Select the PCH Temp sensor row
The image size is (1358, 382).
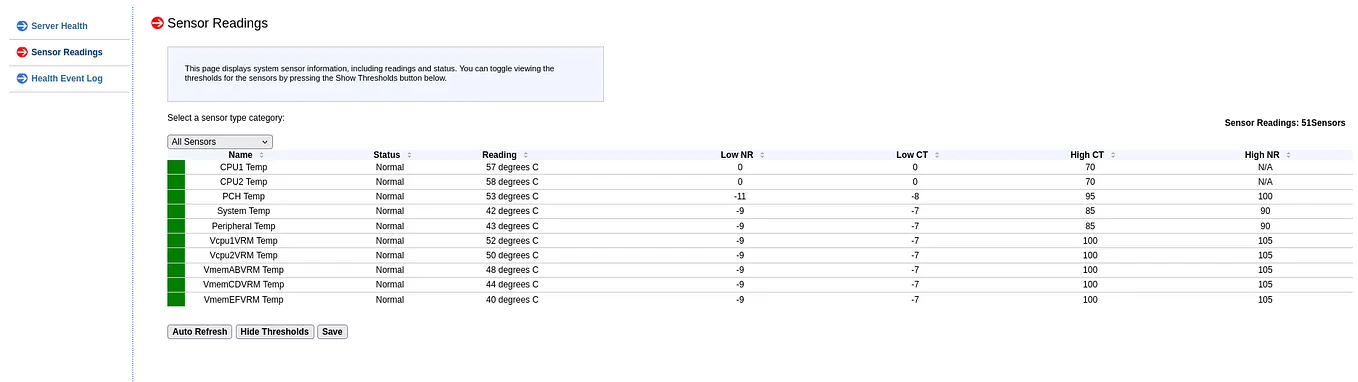pyautogui.click(x=760, y=196)
